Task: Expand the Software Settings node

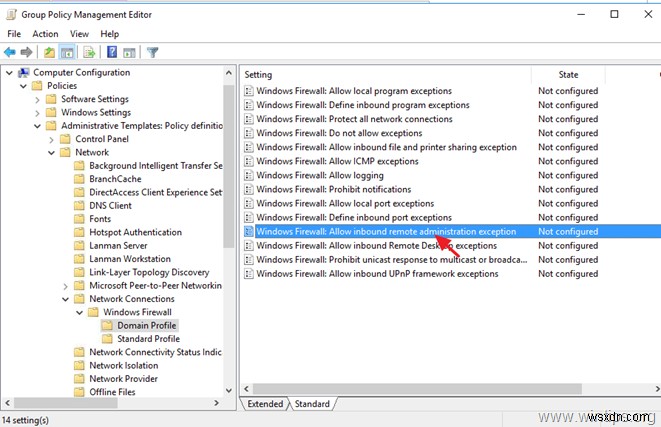Action: click(38, 100)
